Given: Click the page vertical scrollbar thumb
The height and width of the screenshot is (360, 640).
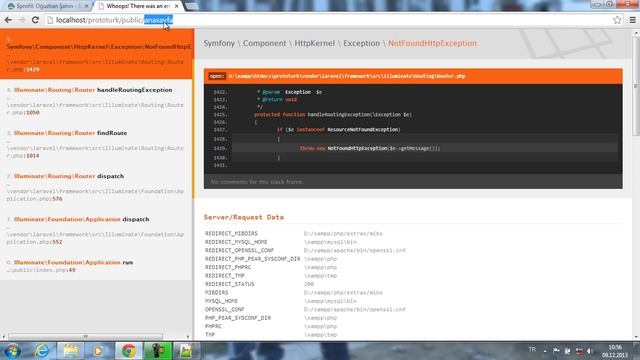Looking at the screenshot, I should click(636, 87).
